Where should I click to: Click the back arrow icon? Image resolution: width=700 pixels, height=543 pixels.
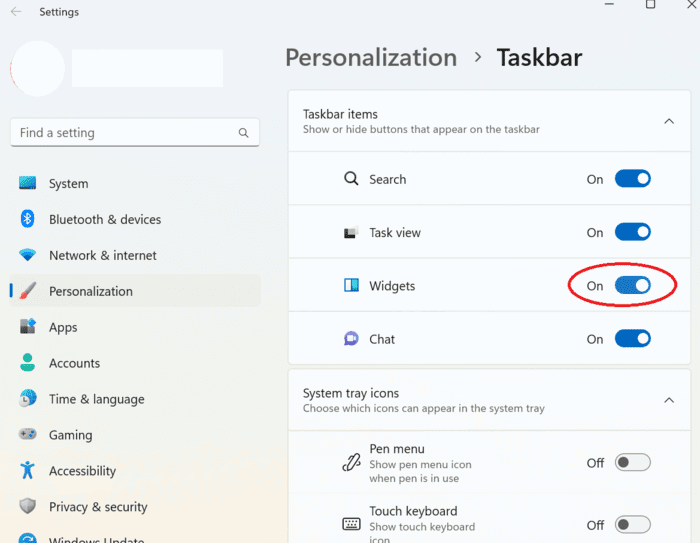pos(16,12)
